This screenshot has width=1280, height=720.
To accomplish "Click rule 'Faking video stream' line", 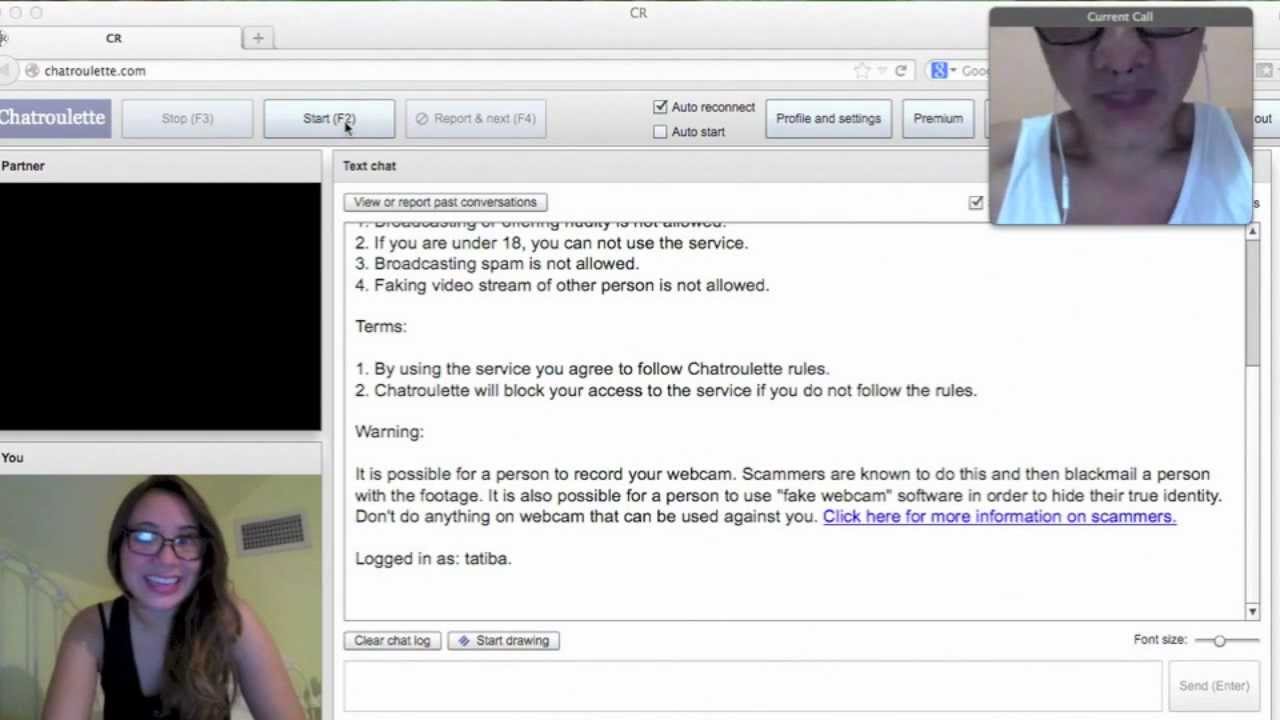I will coord(562,285).
